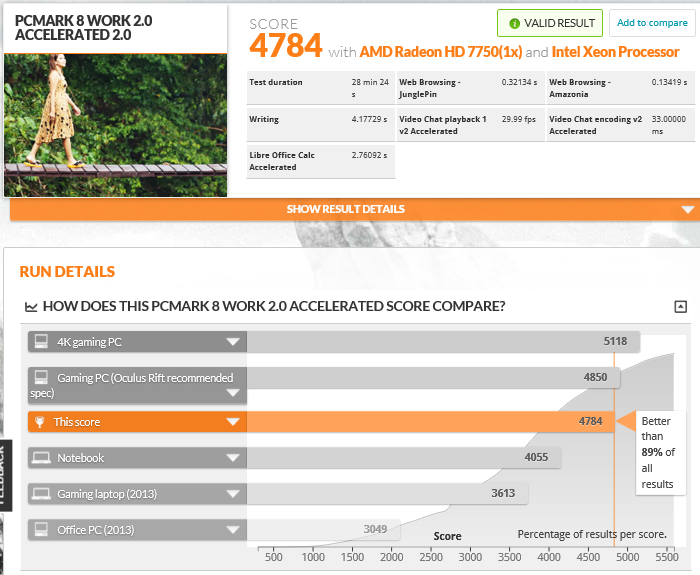Click the RUN DETAILS heading
The width and height of the screenshot is (700, 575).
click(67, 271)
